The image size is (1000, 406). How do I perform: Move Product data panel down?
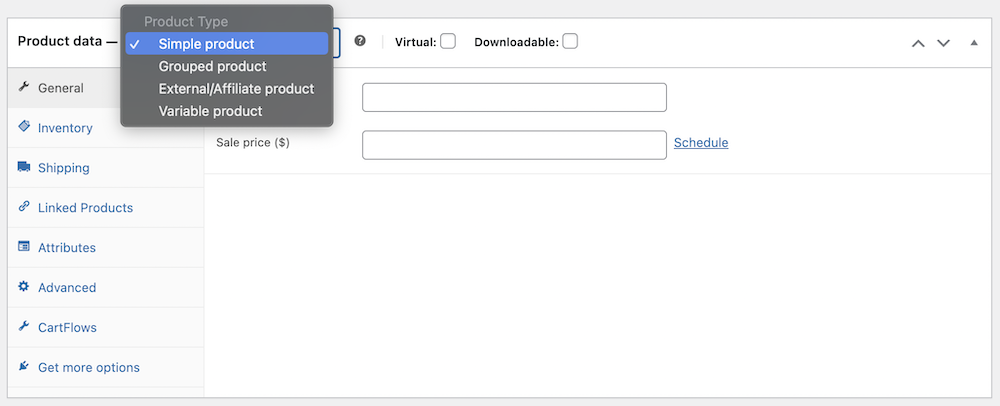(943, 43)
